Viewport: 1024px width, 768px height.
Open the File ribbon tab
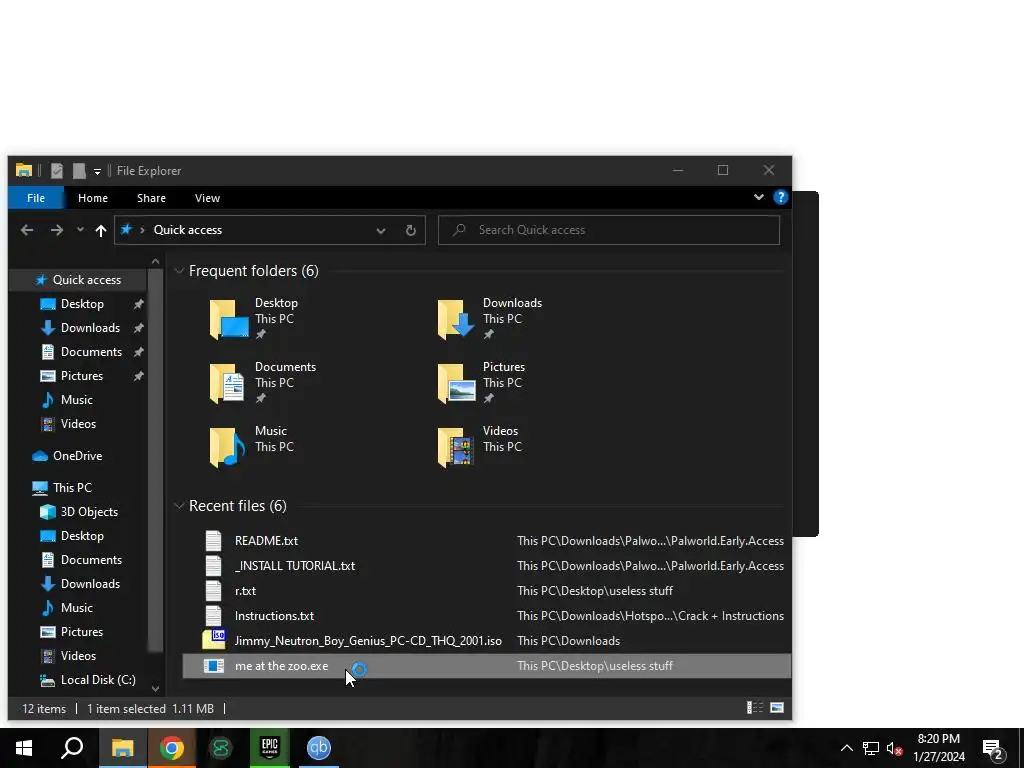(36, 198)
